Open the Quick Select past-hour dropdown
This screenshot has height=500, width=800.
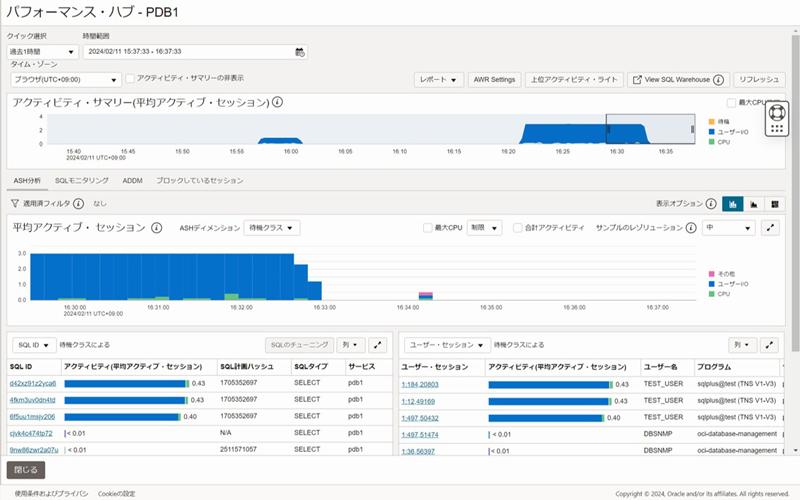pyautogui.click(x=43, y=52)
